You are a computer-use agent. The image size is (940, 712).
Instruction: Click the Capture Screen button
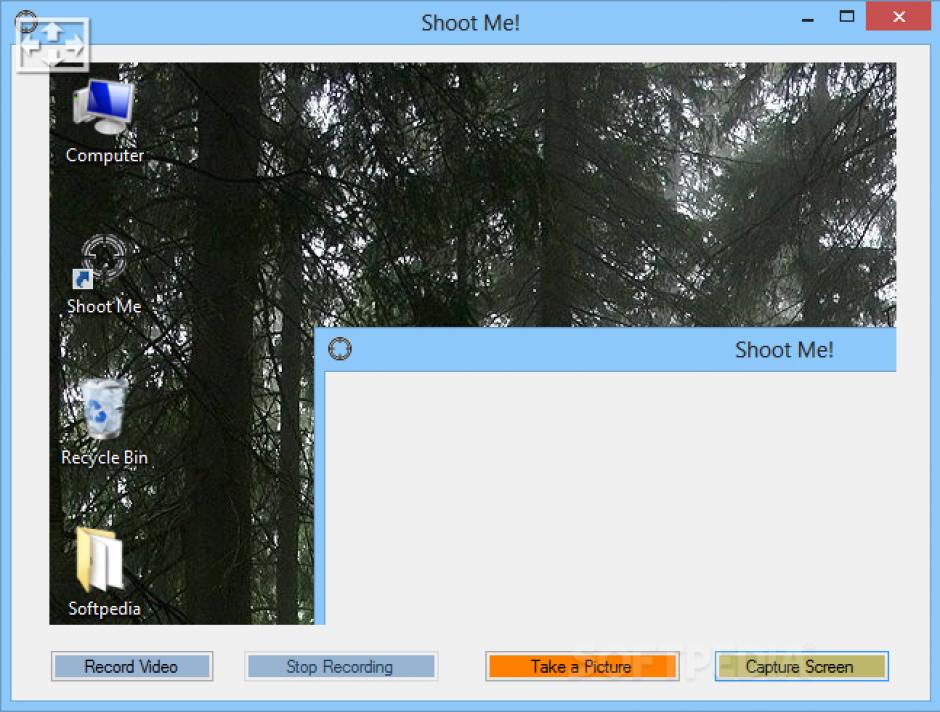pos(802,666)
